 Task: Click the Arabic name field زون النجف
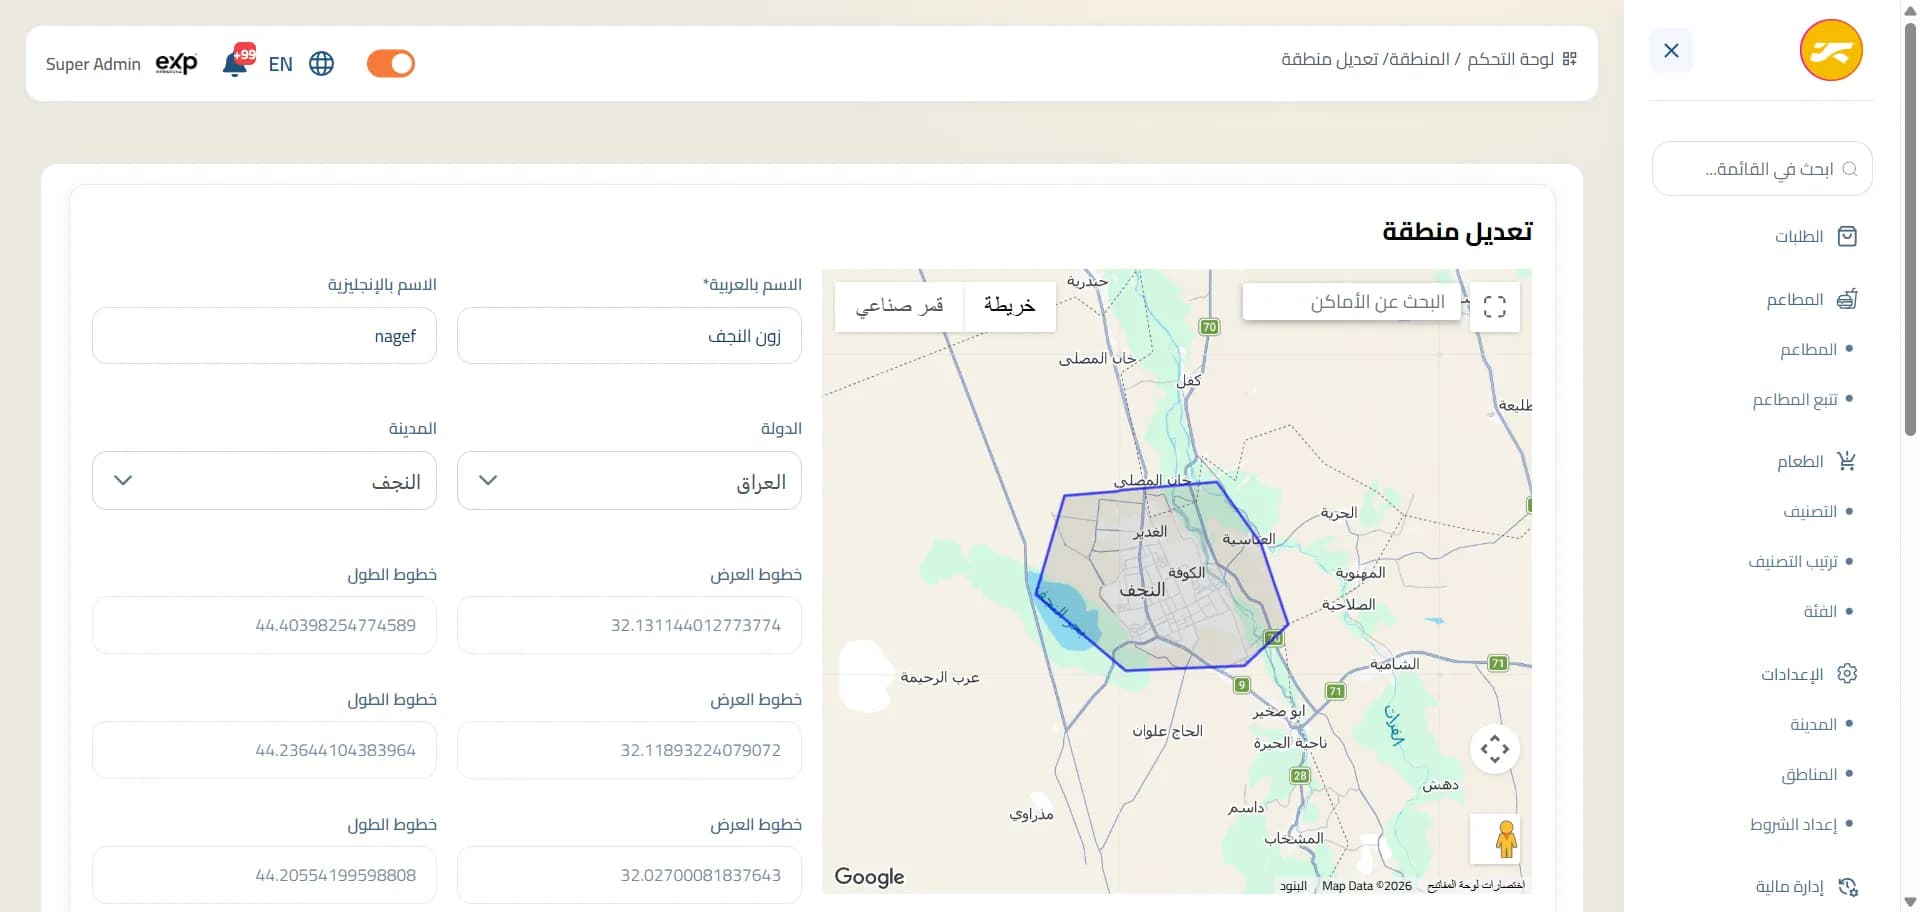click(629, 336)
